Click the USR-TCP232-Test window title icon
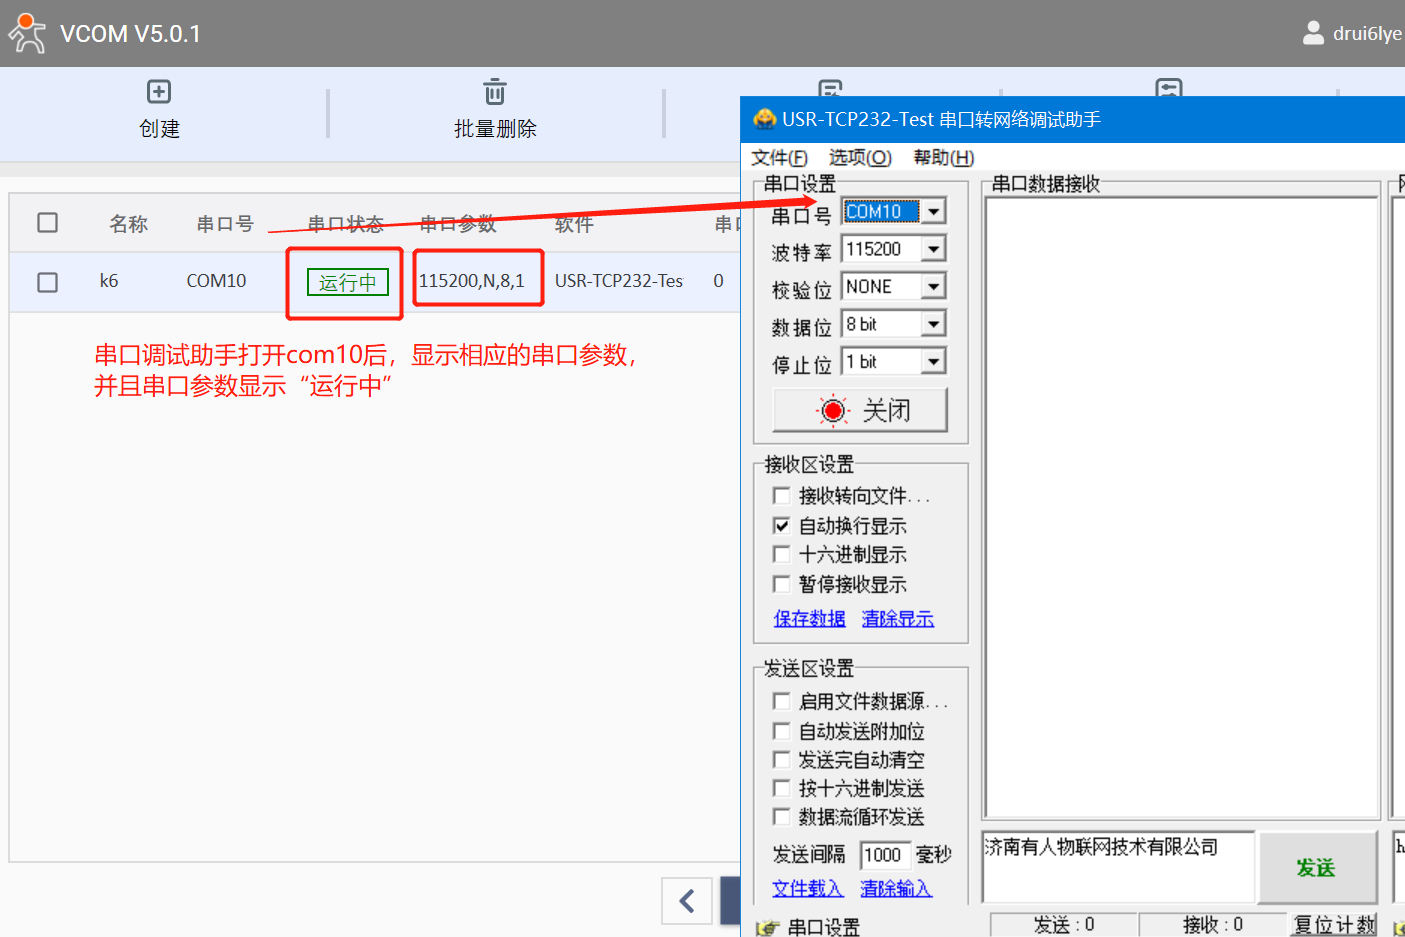 [765, 119]
